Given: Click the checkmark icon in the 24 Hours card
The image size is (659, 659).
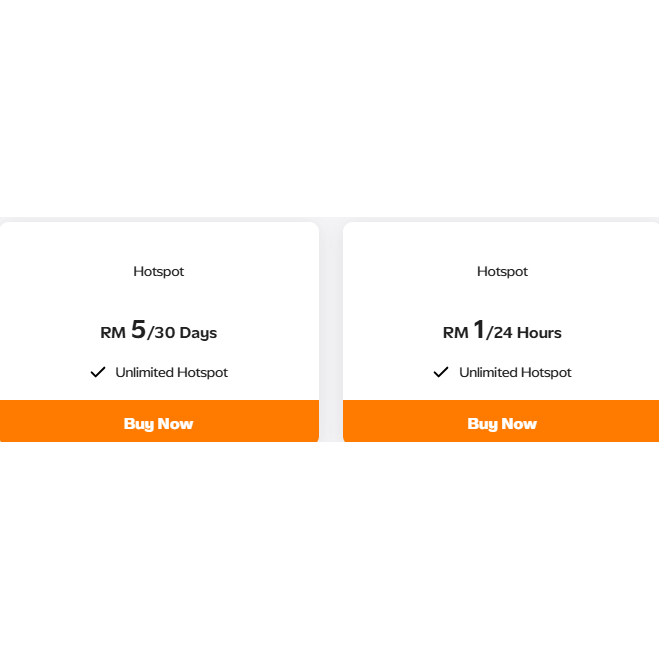Looking at the screenshot, I should coord(441,372).
